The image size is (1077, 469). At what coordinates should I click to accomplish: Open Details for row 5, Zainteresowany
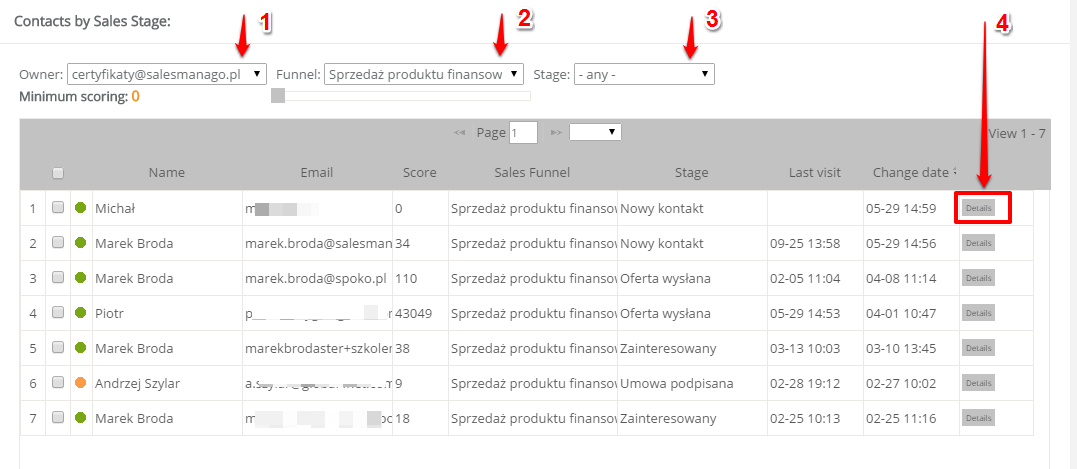click(978, 348)
